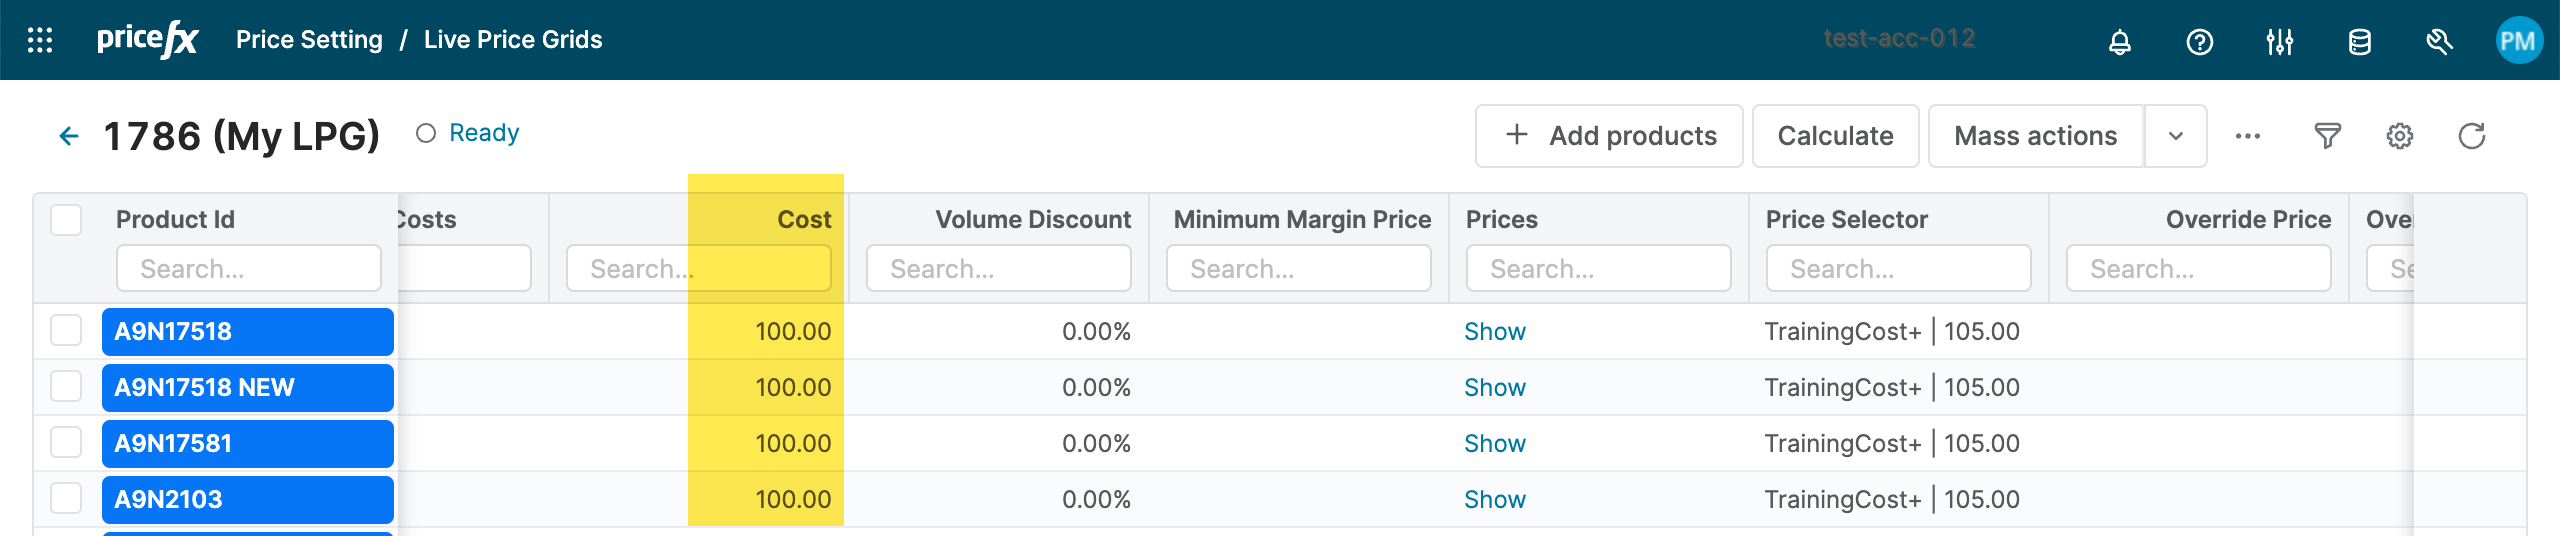Click the Add products button

[1609, 136]
